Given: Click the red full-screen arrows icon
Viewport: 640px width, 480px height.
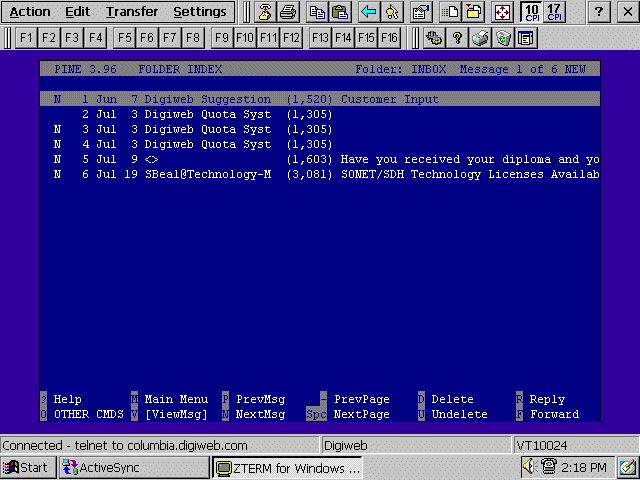Looking at the screenshot, I should (x=502, y=12).
